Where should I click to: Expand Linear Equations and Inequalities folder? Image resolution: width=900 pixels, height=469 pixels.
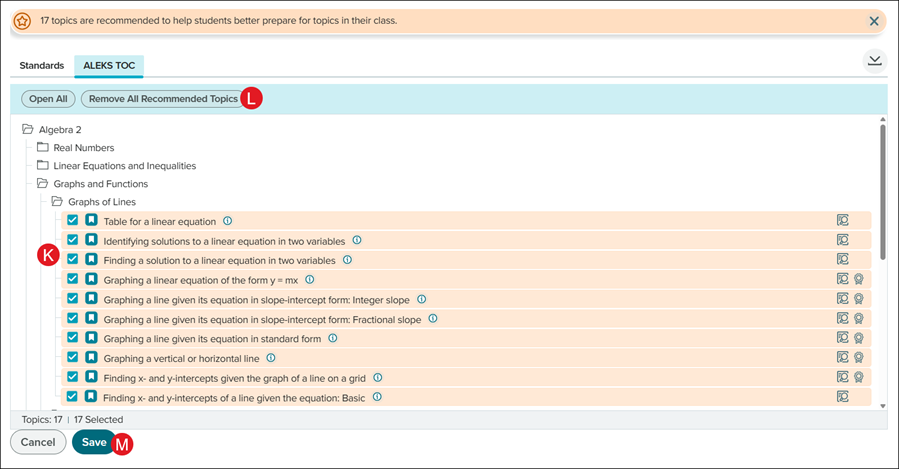43,166
